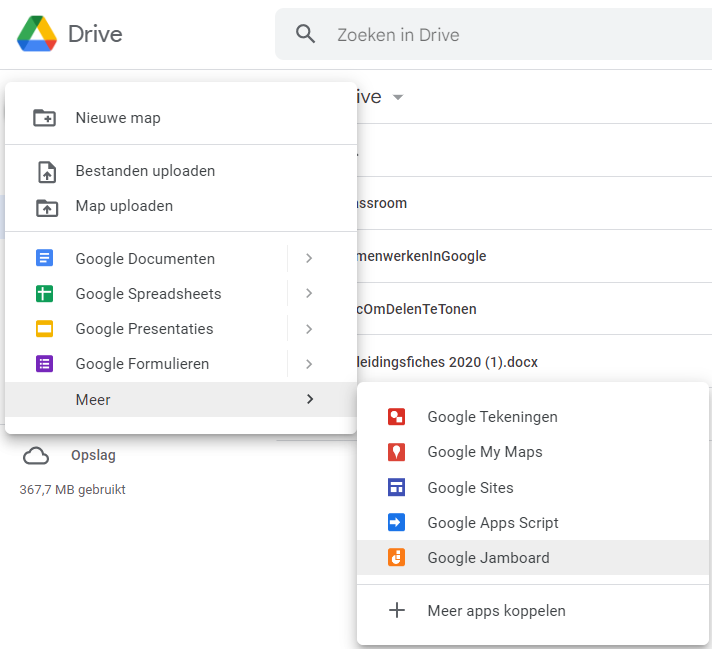The width and height of the screenshot is (712, 649).
Task: Select Bestanden uploaden menu entry
Action: point(181,171)
